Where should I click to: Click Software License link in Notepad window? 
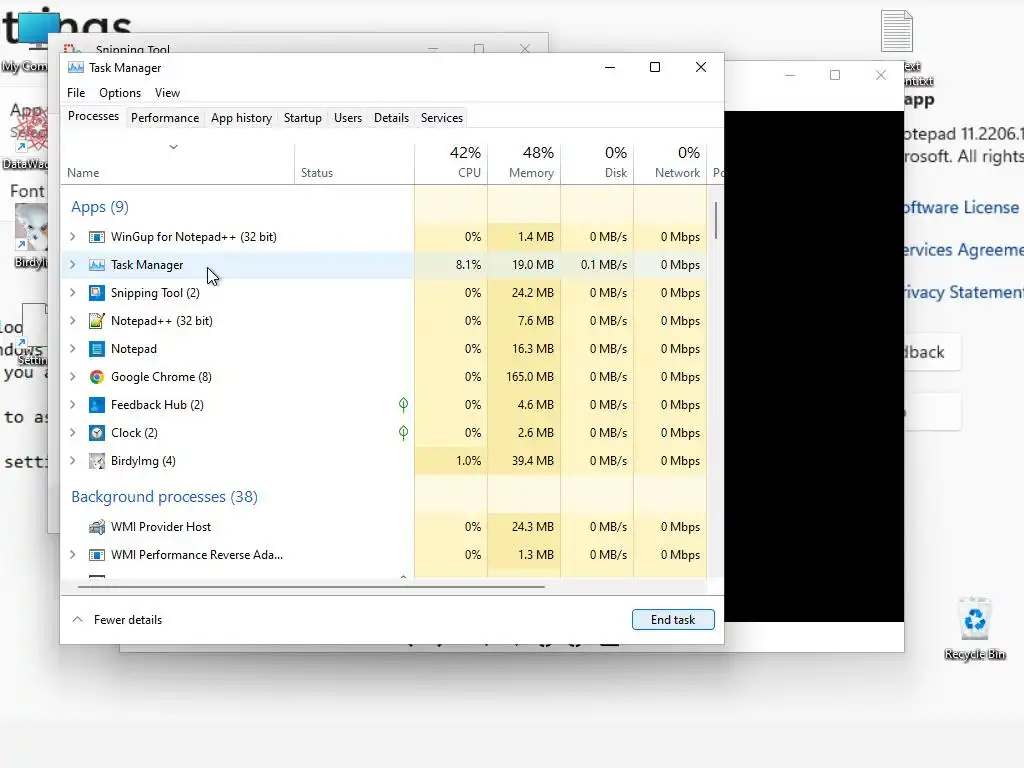click(x=961, y=208)
